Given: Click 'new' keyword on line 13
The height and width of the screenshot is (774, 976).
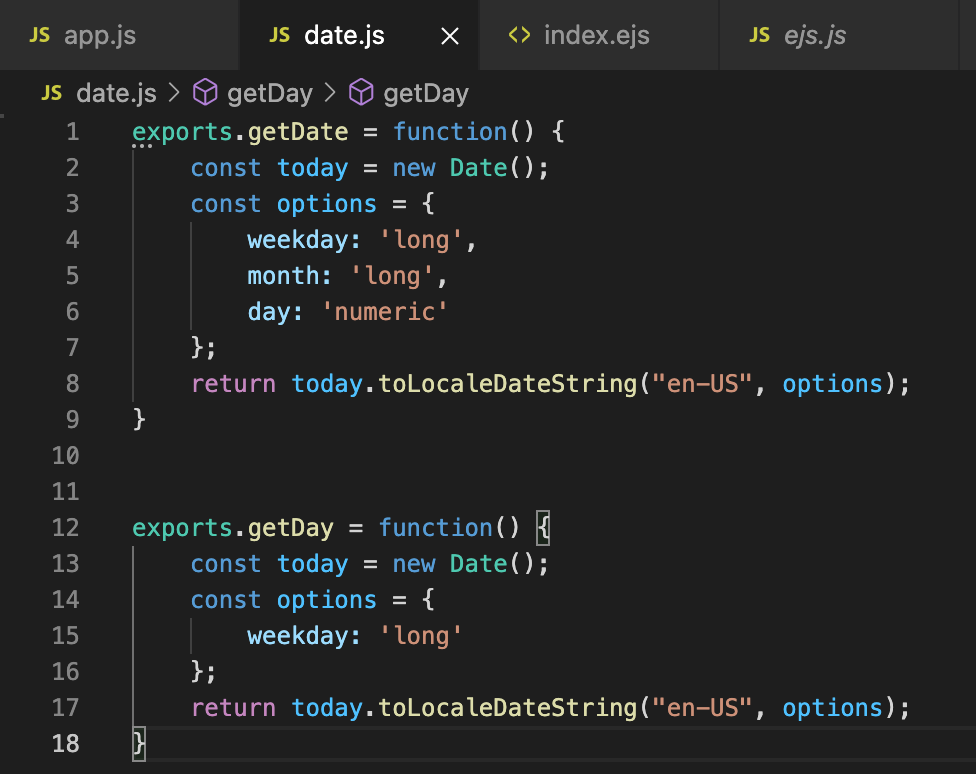Looking at the screenshot, I should coord(414,564).
